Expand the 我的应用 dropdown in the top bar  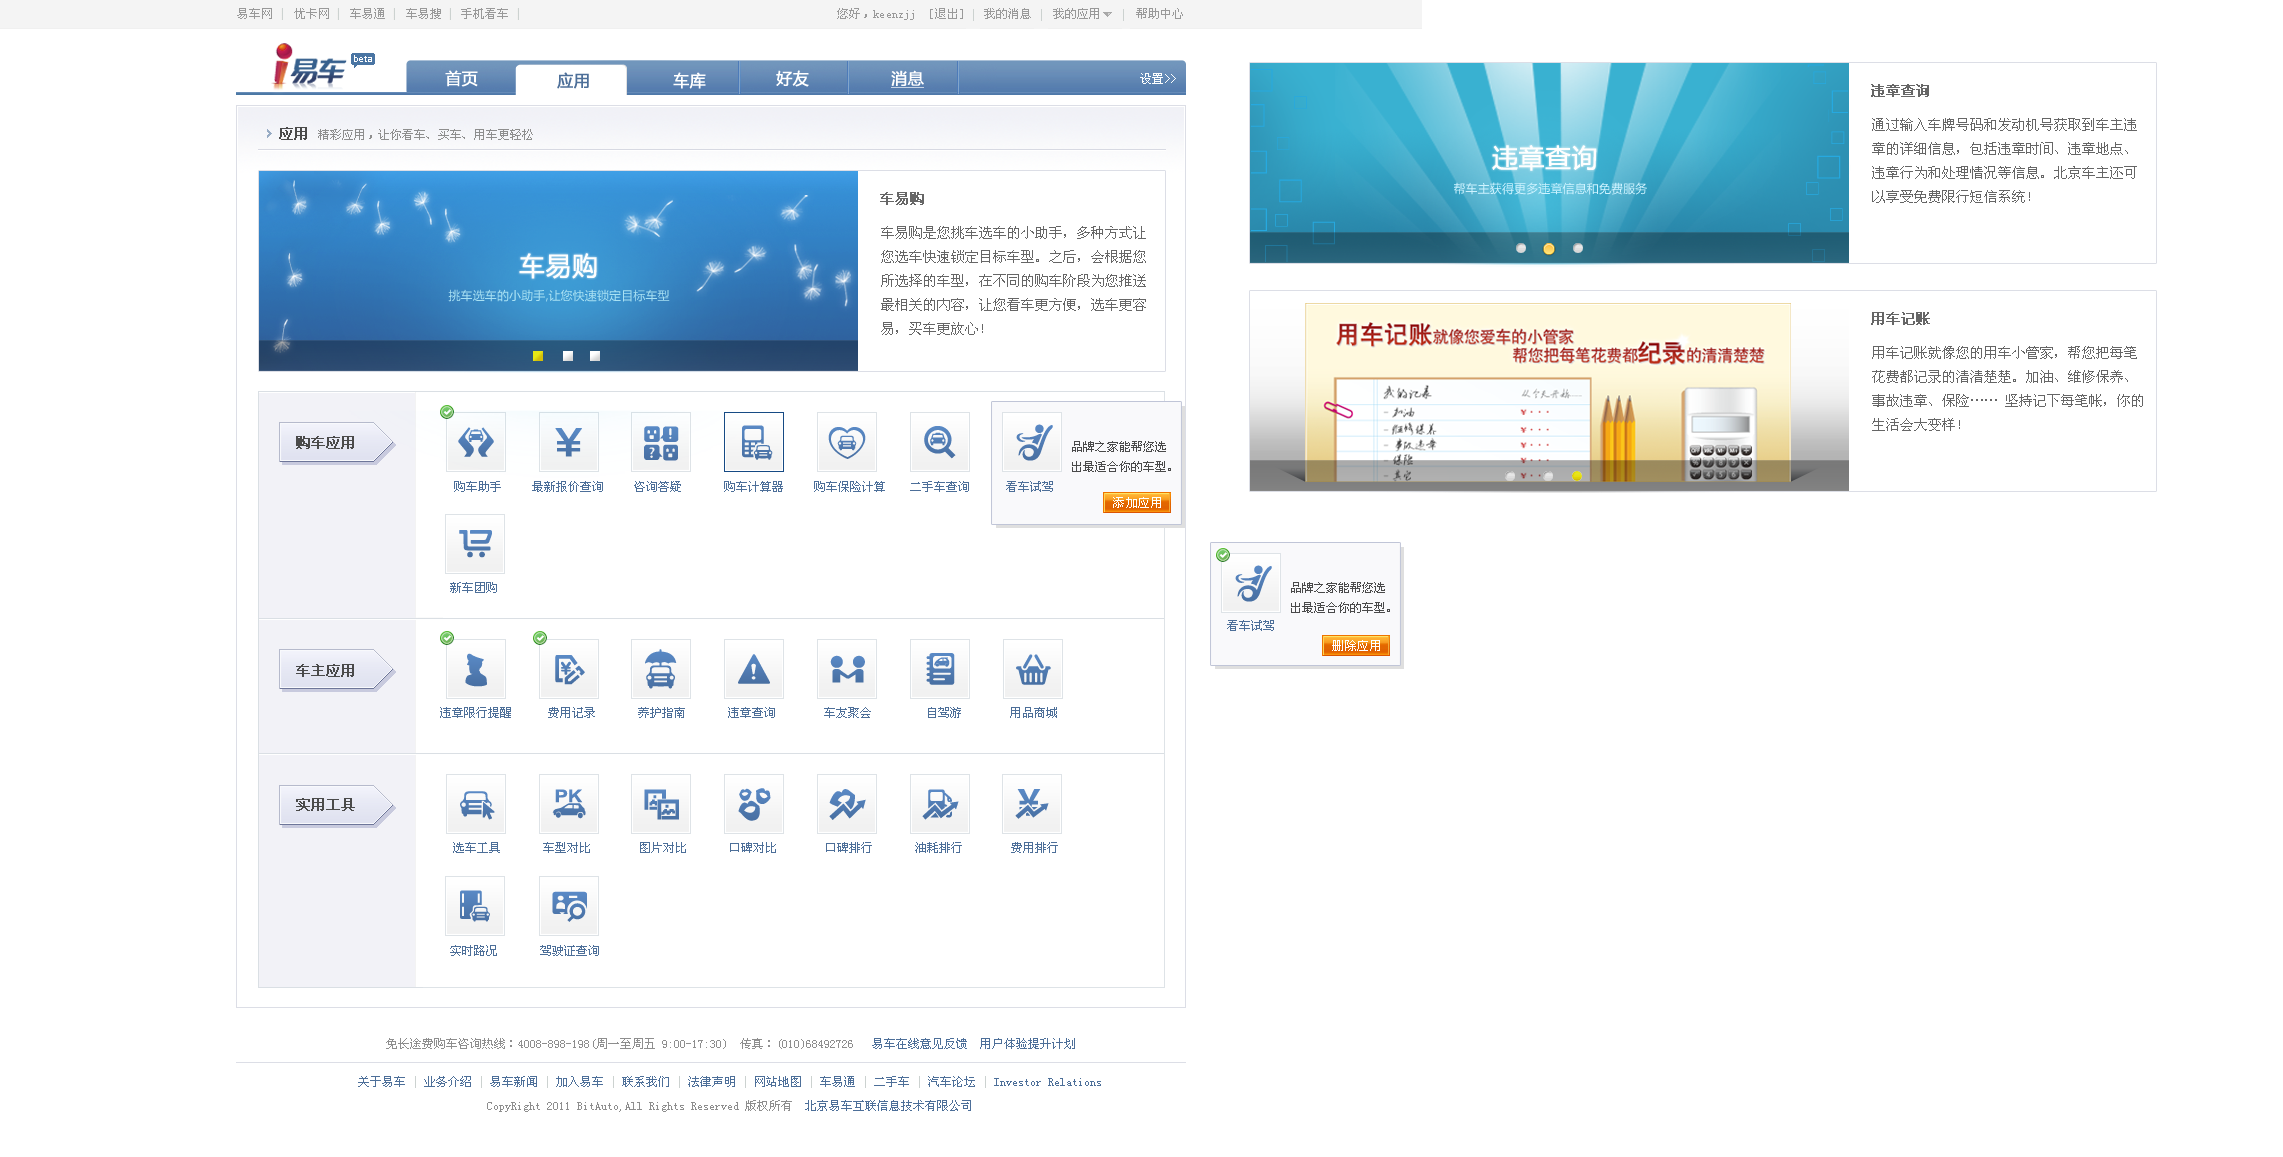(x=1081, y=14)
